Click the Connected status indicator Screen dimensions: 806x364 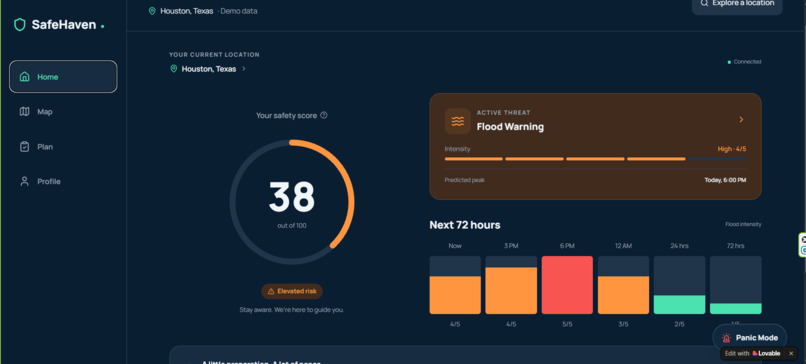click(744, 62)
